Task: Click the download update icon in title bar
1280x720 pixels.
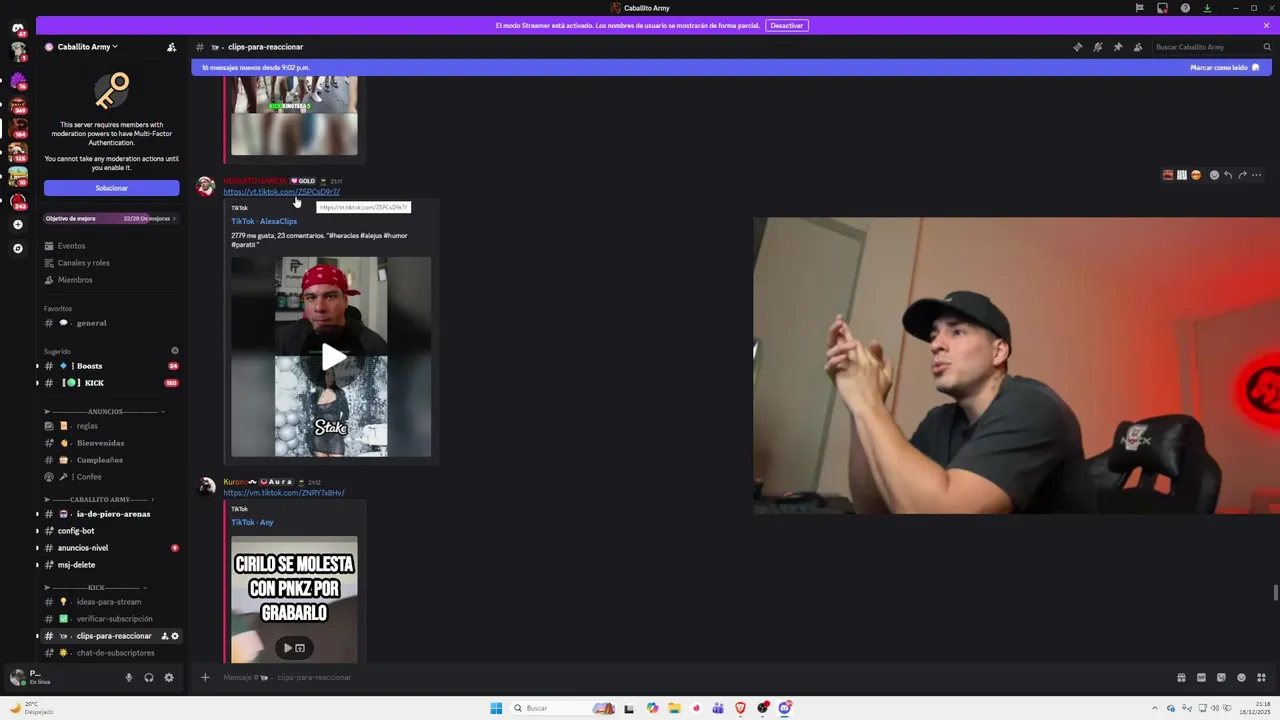Action: click(1207, 8)
